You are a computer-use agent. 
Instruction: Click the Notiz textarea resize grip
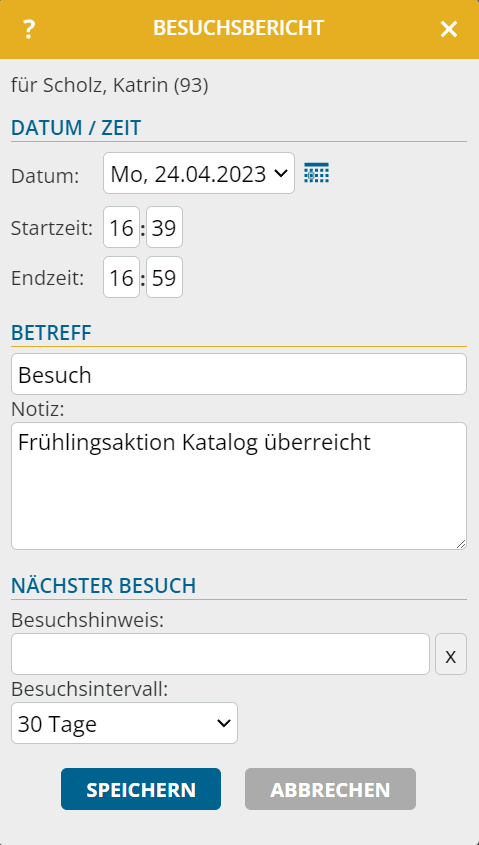[x=461, y=544]
